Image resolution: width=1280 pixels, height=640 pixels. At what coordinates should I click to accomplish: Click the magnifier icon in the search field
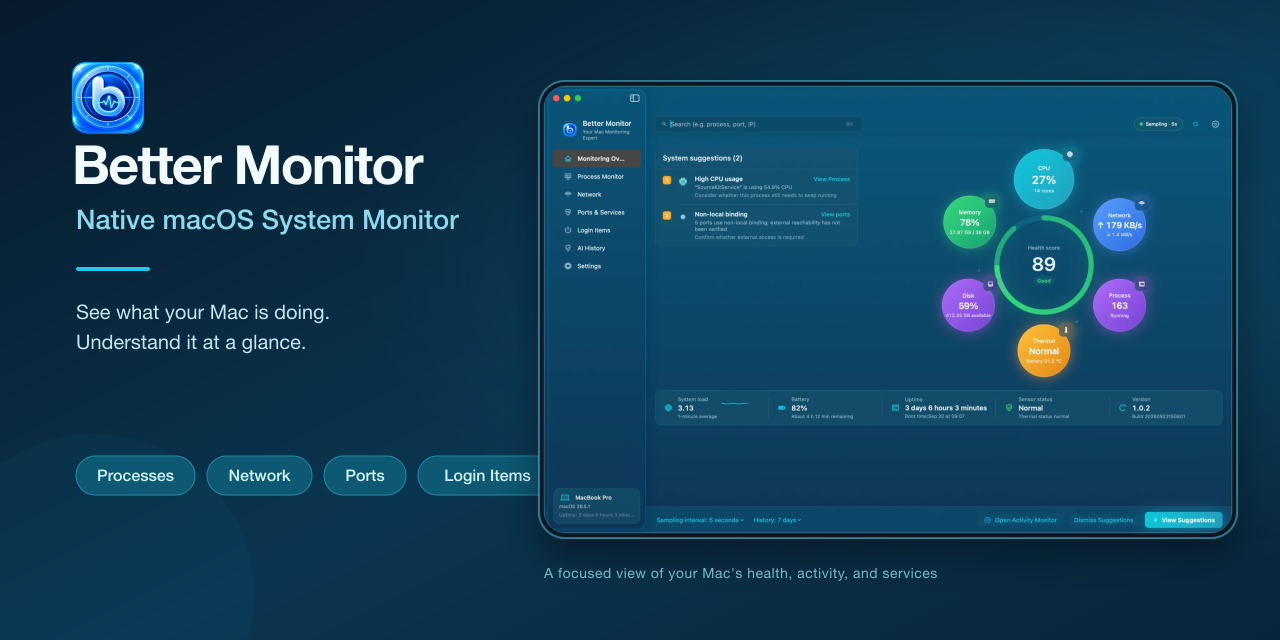pyautogui.click(x=664, y=124)
